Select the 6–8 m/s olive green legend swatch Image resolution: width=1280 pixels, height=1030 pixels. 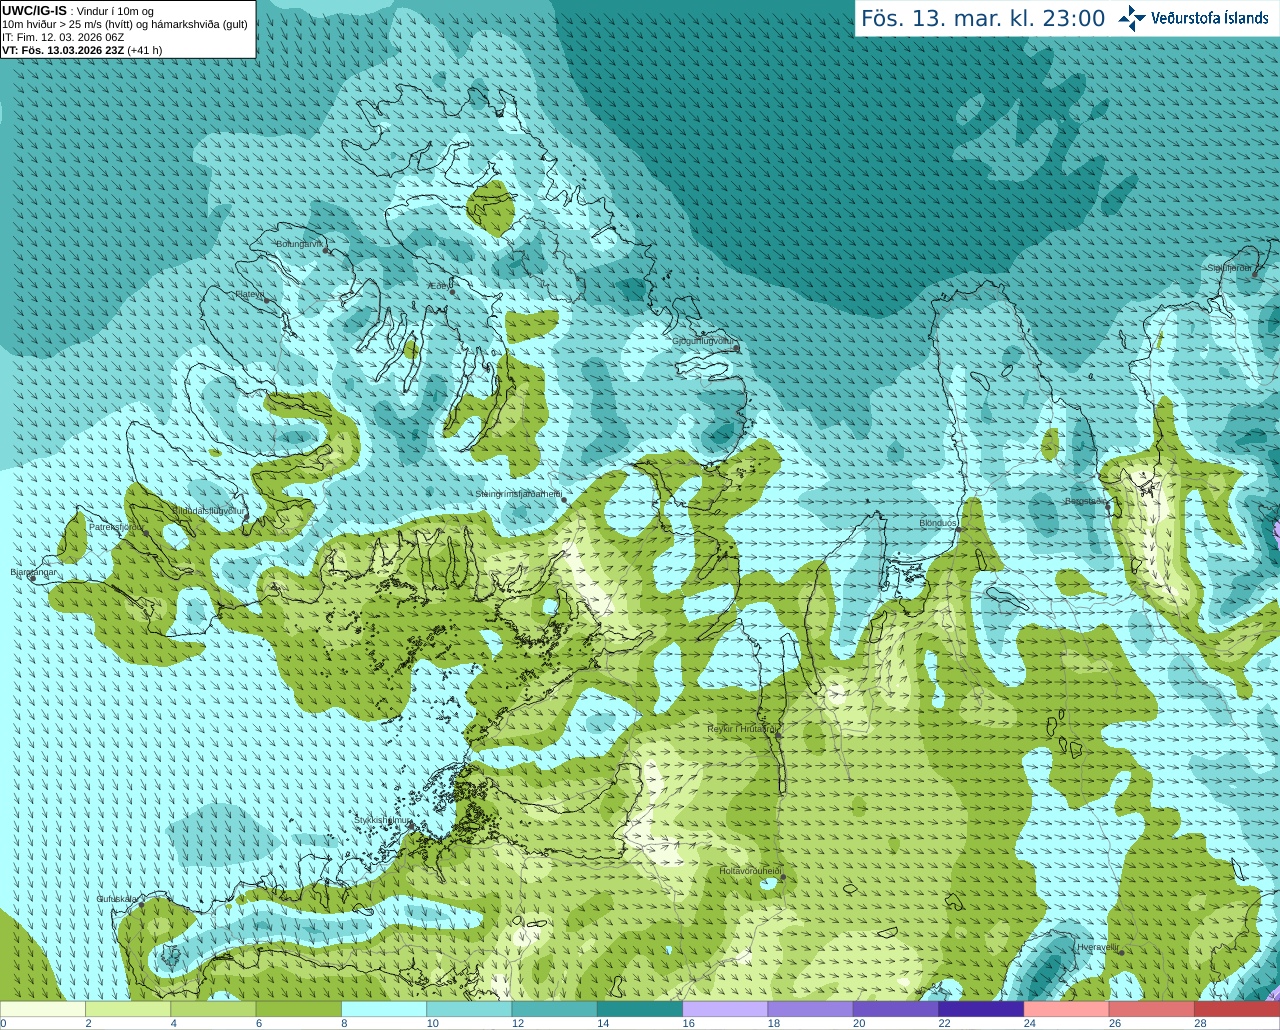pos(299,1008)
